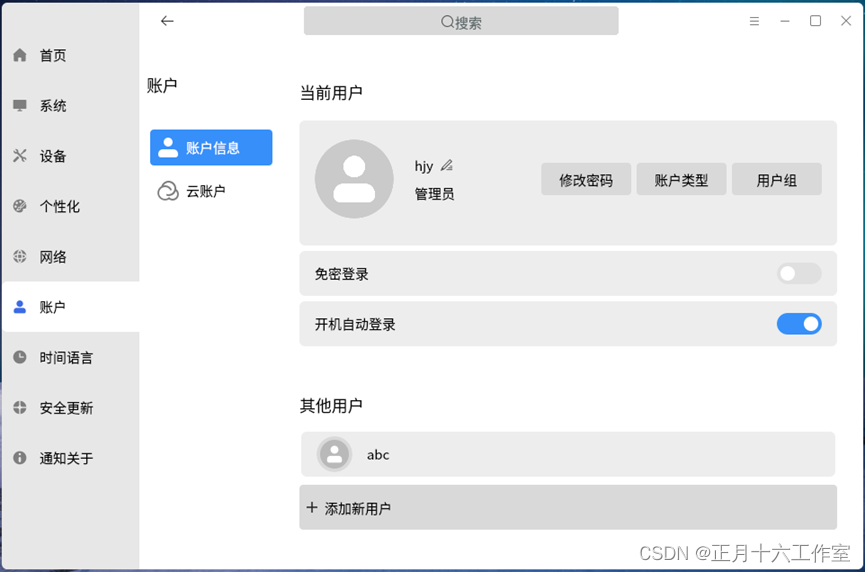Select the user name abc

[x=378, y=455]
